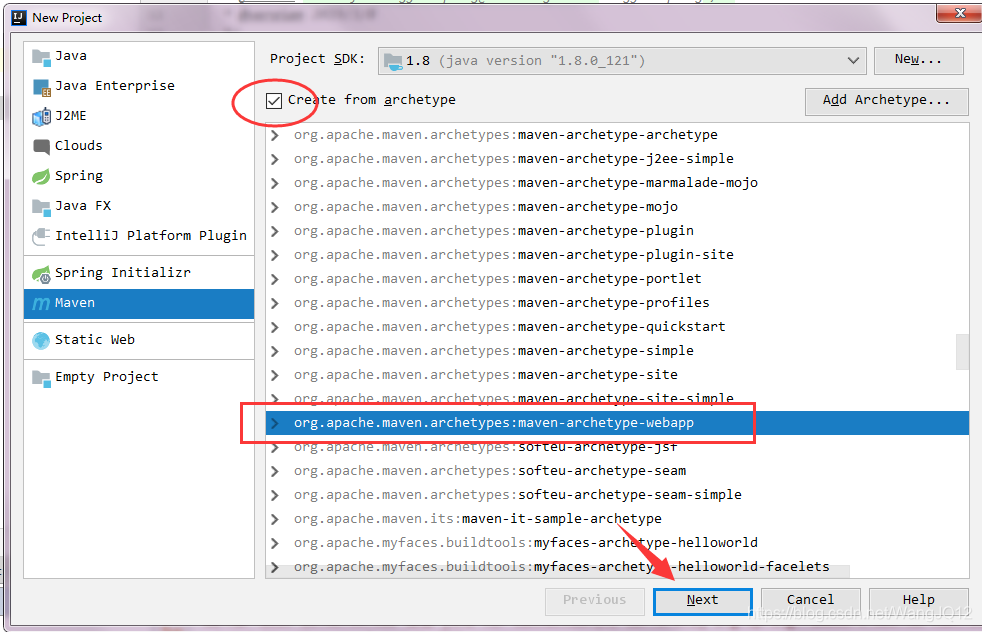The width and height of the screenshot is (982, 632).
Task: Click the Java Enterprise icon
Action: click(41, 88)
